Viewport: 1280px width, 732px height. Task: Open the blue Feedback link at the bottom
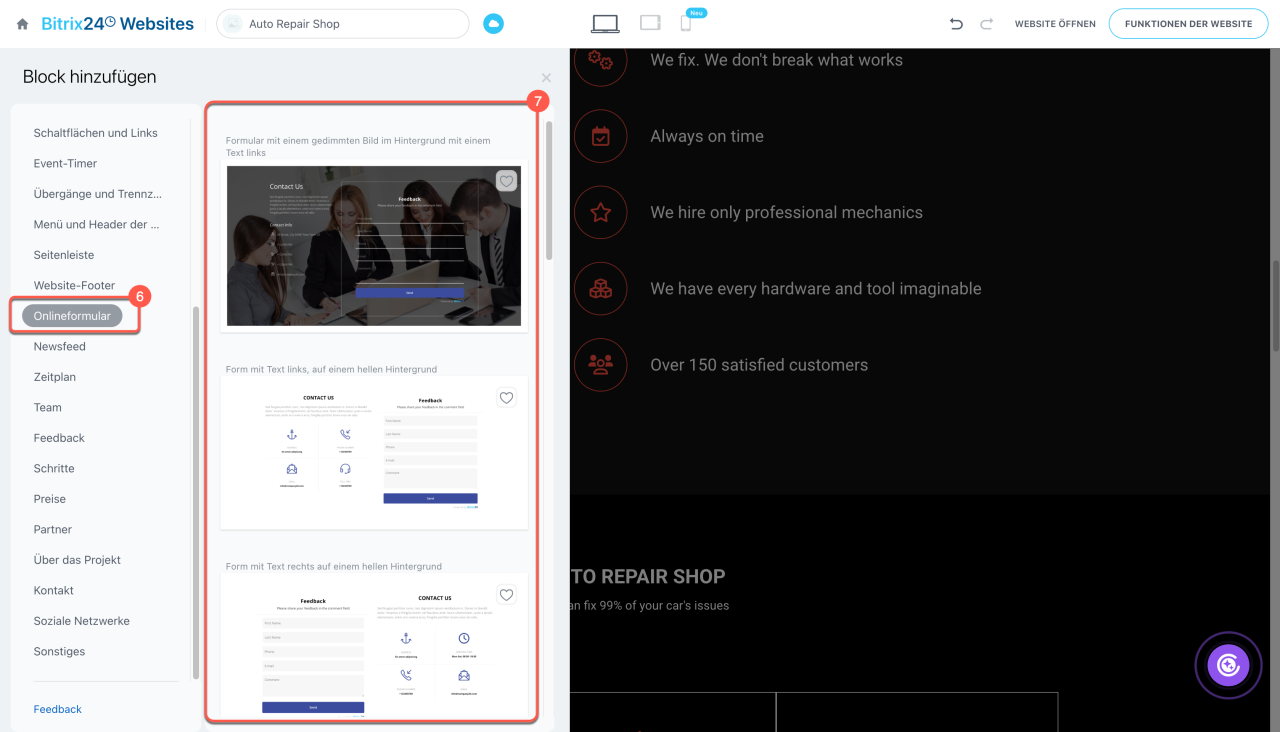pos(58,709)
